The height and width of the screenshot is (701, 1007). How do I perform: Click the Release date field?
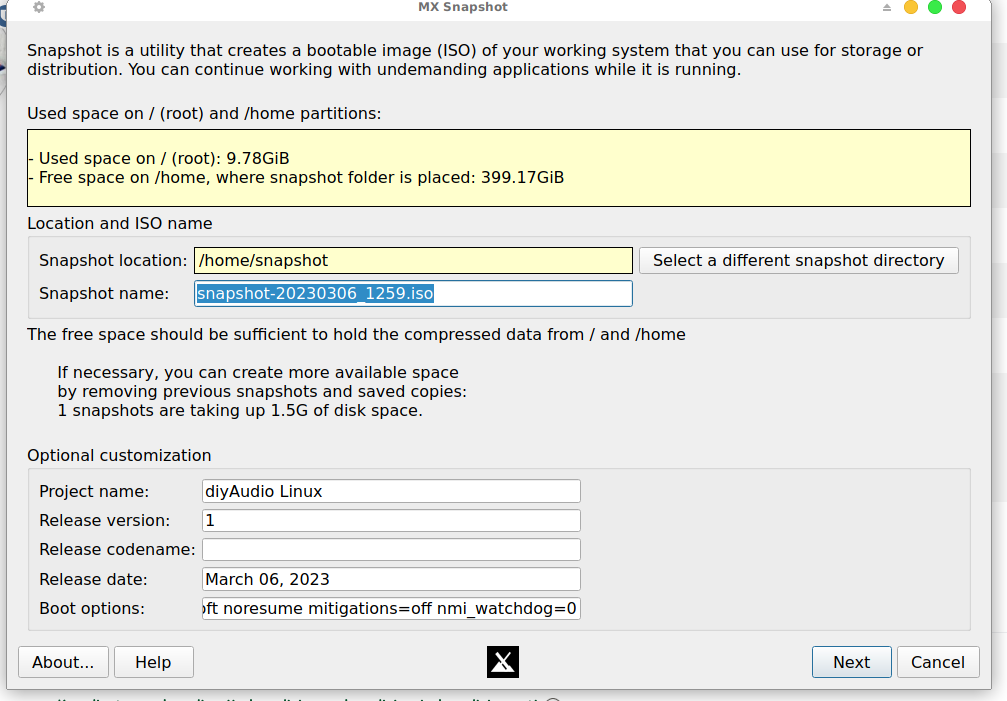(391, 579)
